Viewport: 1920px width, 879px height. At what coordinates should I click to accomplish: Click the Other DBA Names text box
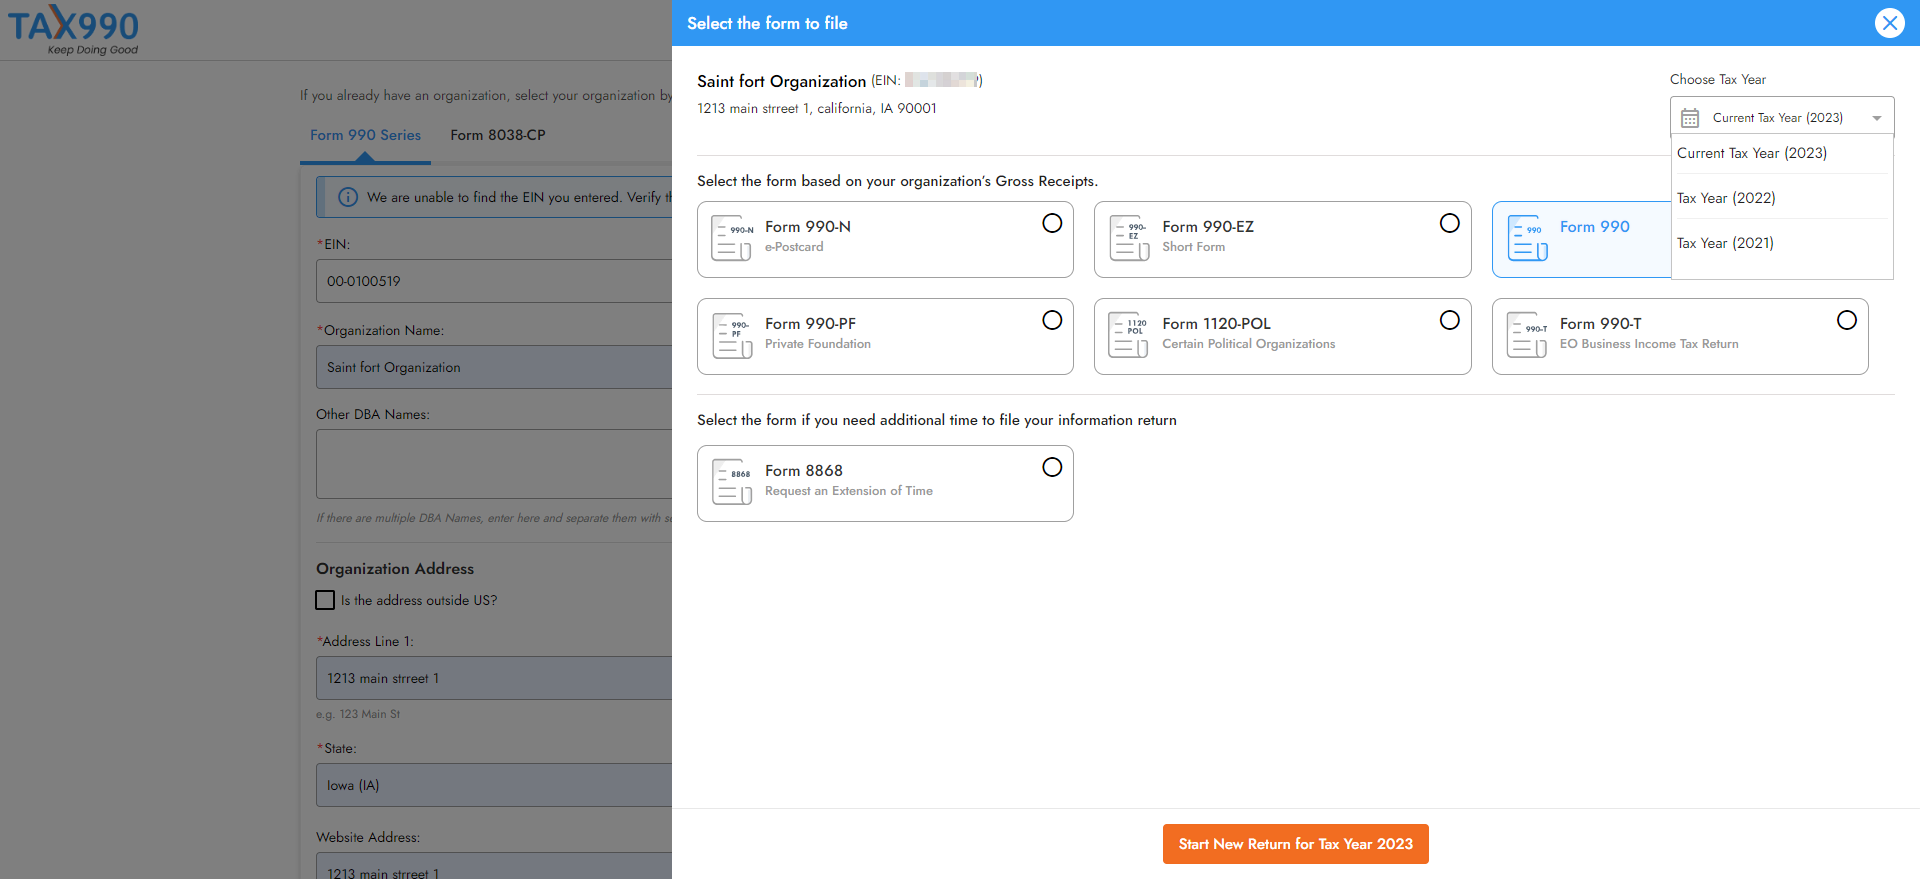coord(494,464)
